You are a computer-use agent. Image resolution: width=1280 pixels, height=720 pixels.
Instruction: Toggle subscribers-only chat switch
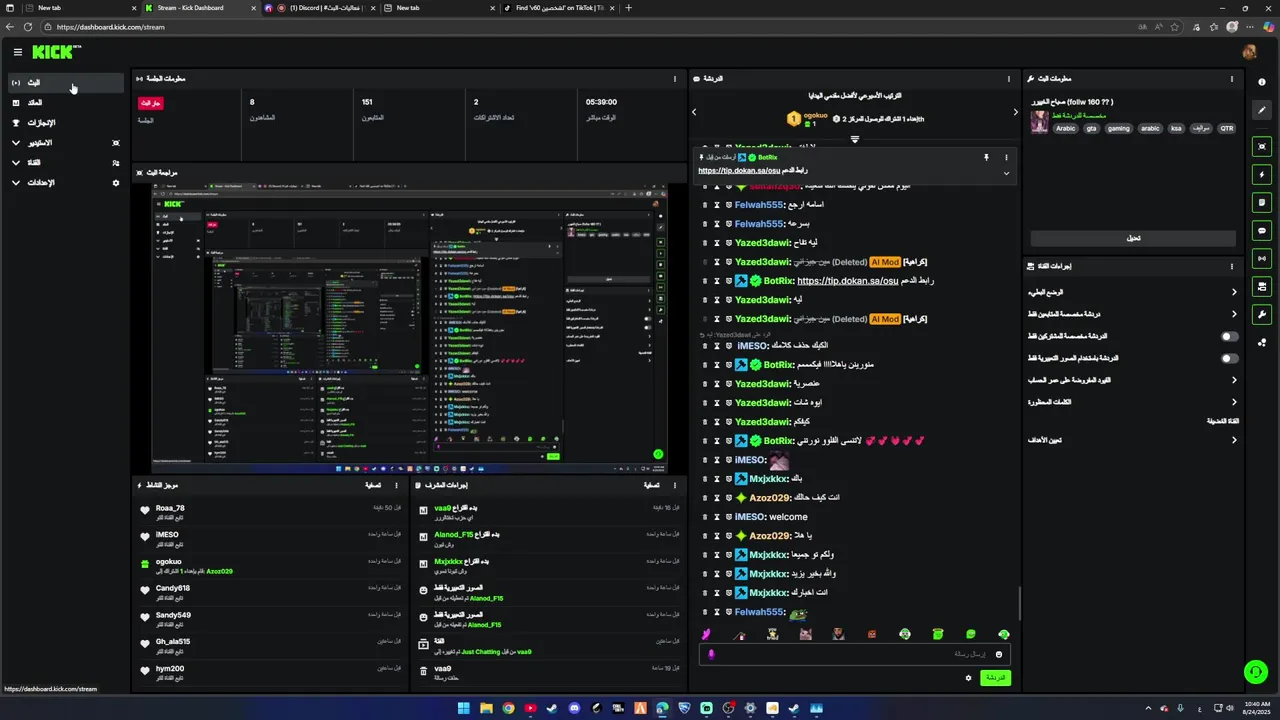(1230, 337)
